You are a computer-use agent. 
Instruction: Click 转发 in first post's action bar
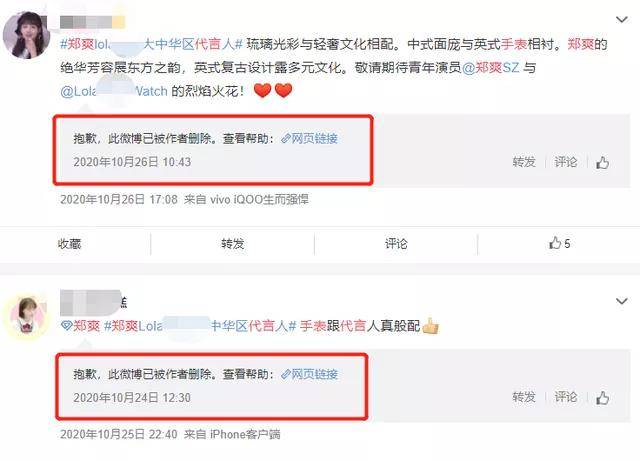click(x=233, y=244)
